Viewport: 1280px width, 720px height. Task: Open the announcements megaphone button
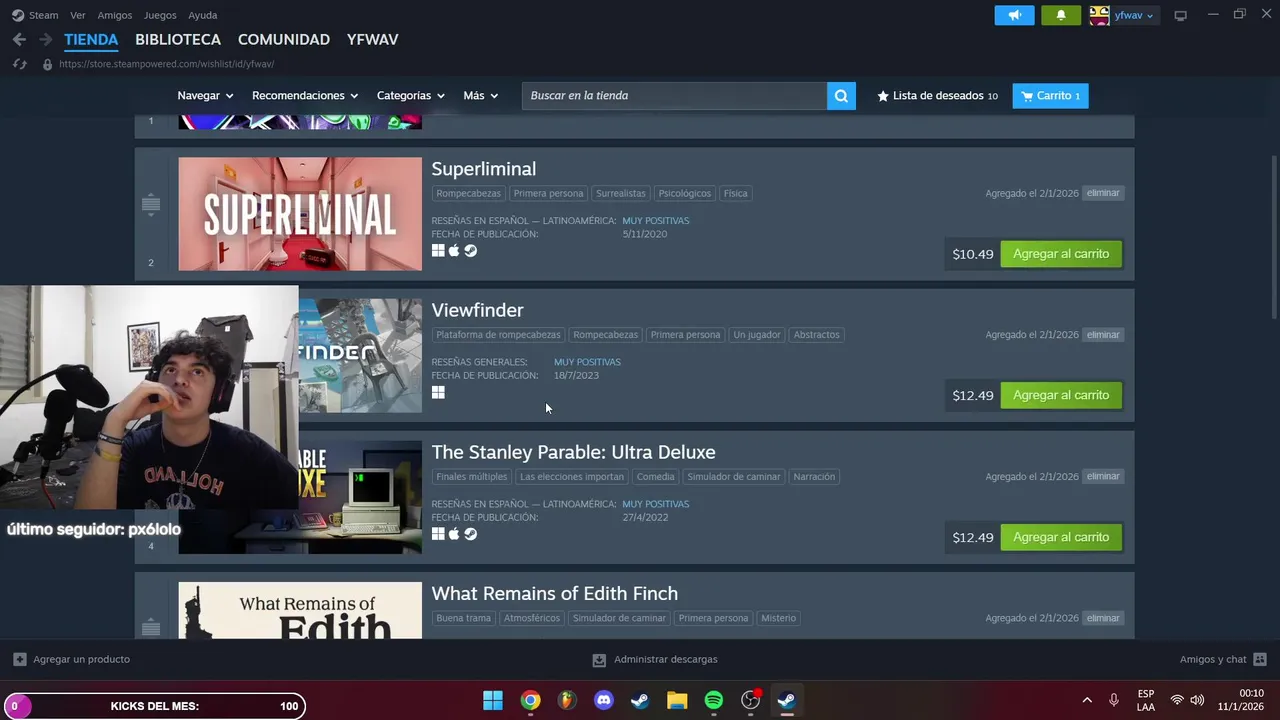[x=1014, y=15]
